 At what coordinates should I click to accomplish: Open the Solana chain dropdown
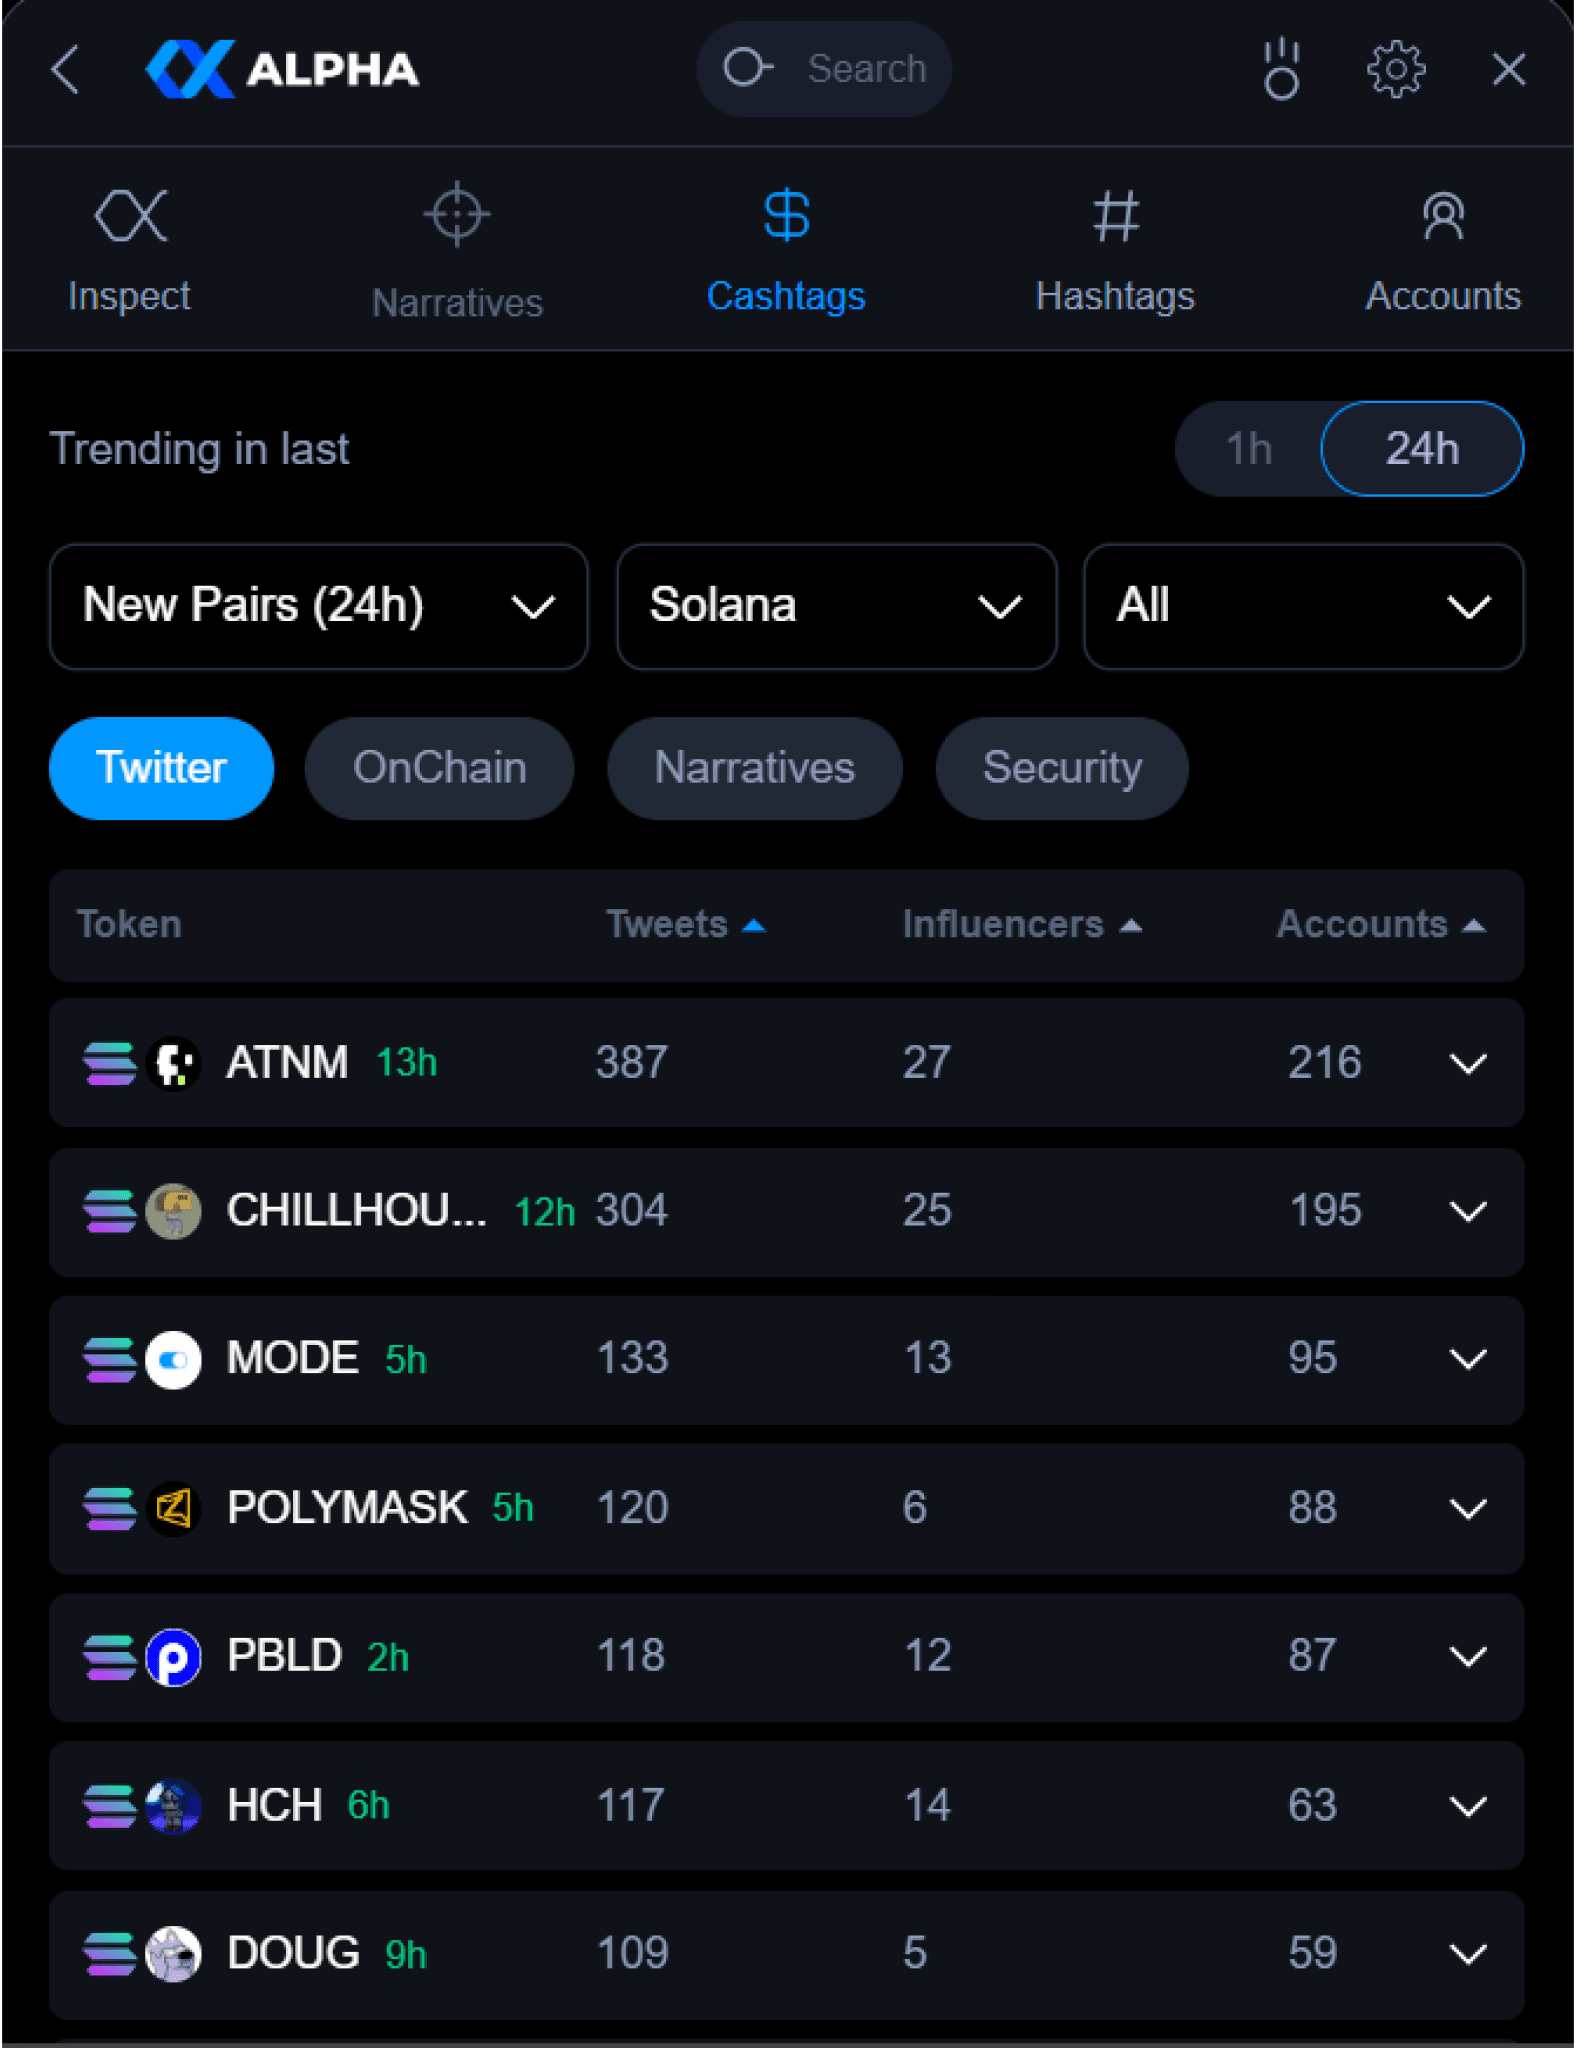pyautogui.click(x=836, y=607)
